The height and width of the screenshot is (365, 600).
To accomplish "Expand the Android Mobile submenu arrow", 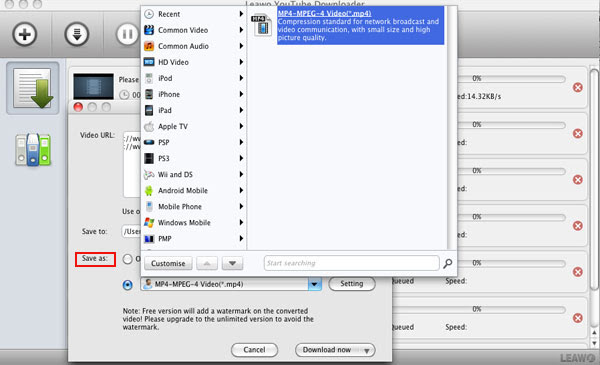I will coord(241,190).
